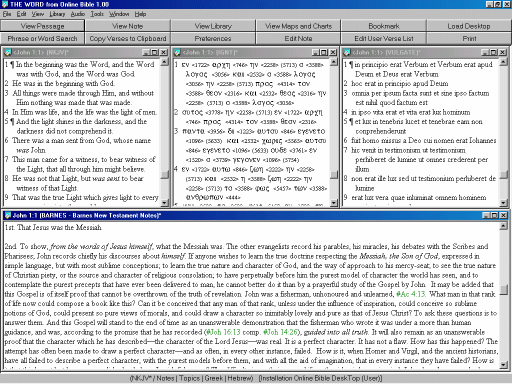Minimize the Vulgate passage window
This screenshot has height=384, width=512.
[486, 52]
